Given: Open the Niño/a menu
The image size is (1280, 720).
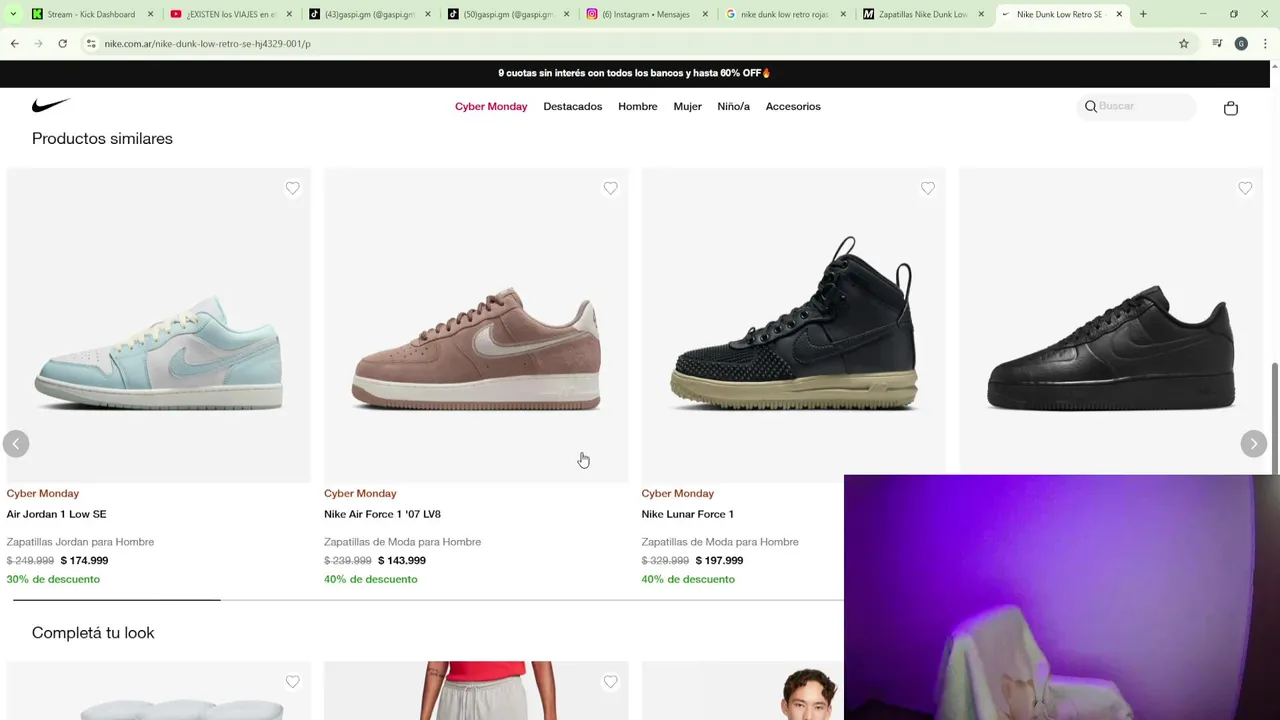Looking at the screenshot, I should coord(733,106).
